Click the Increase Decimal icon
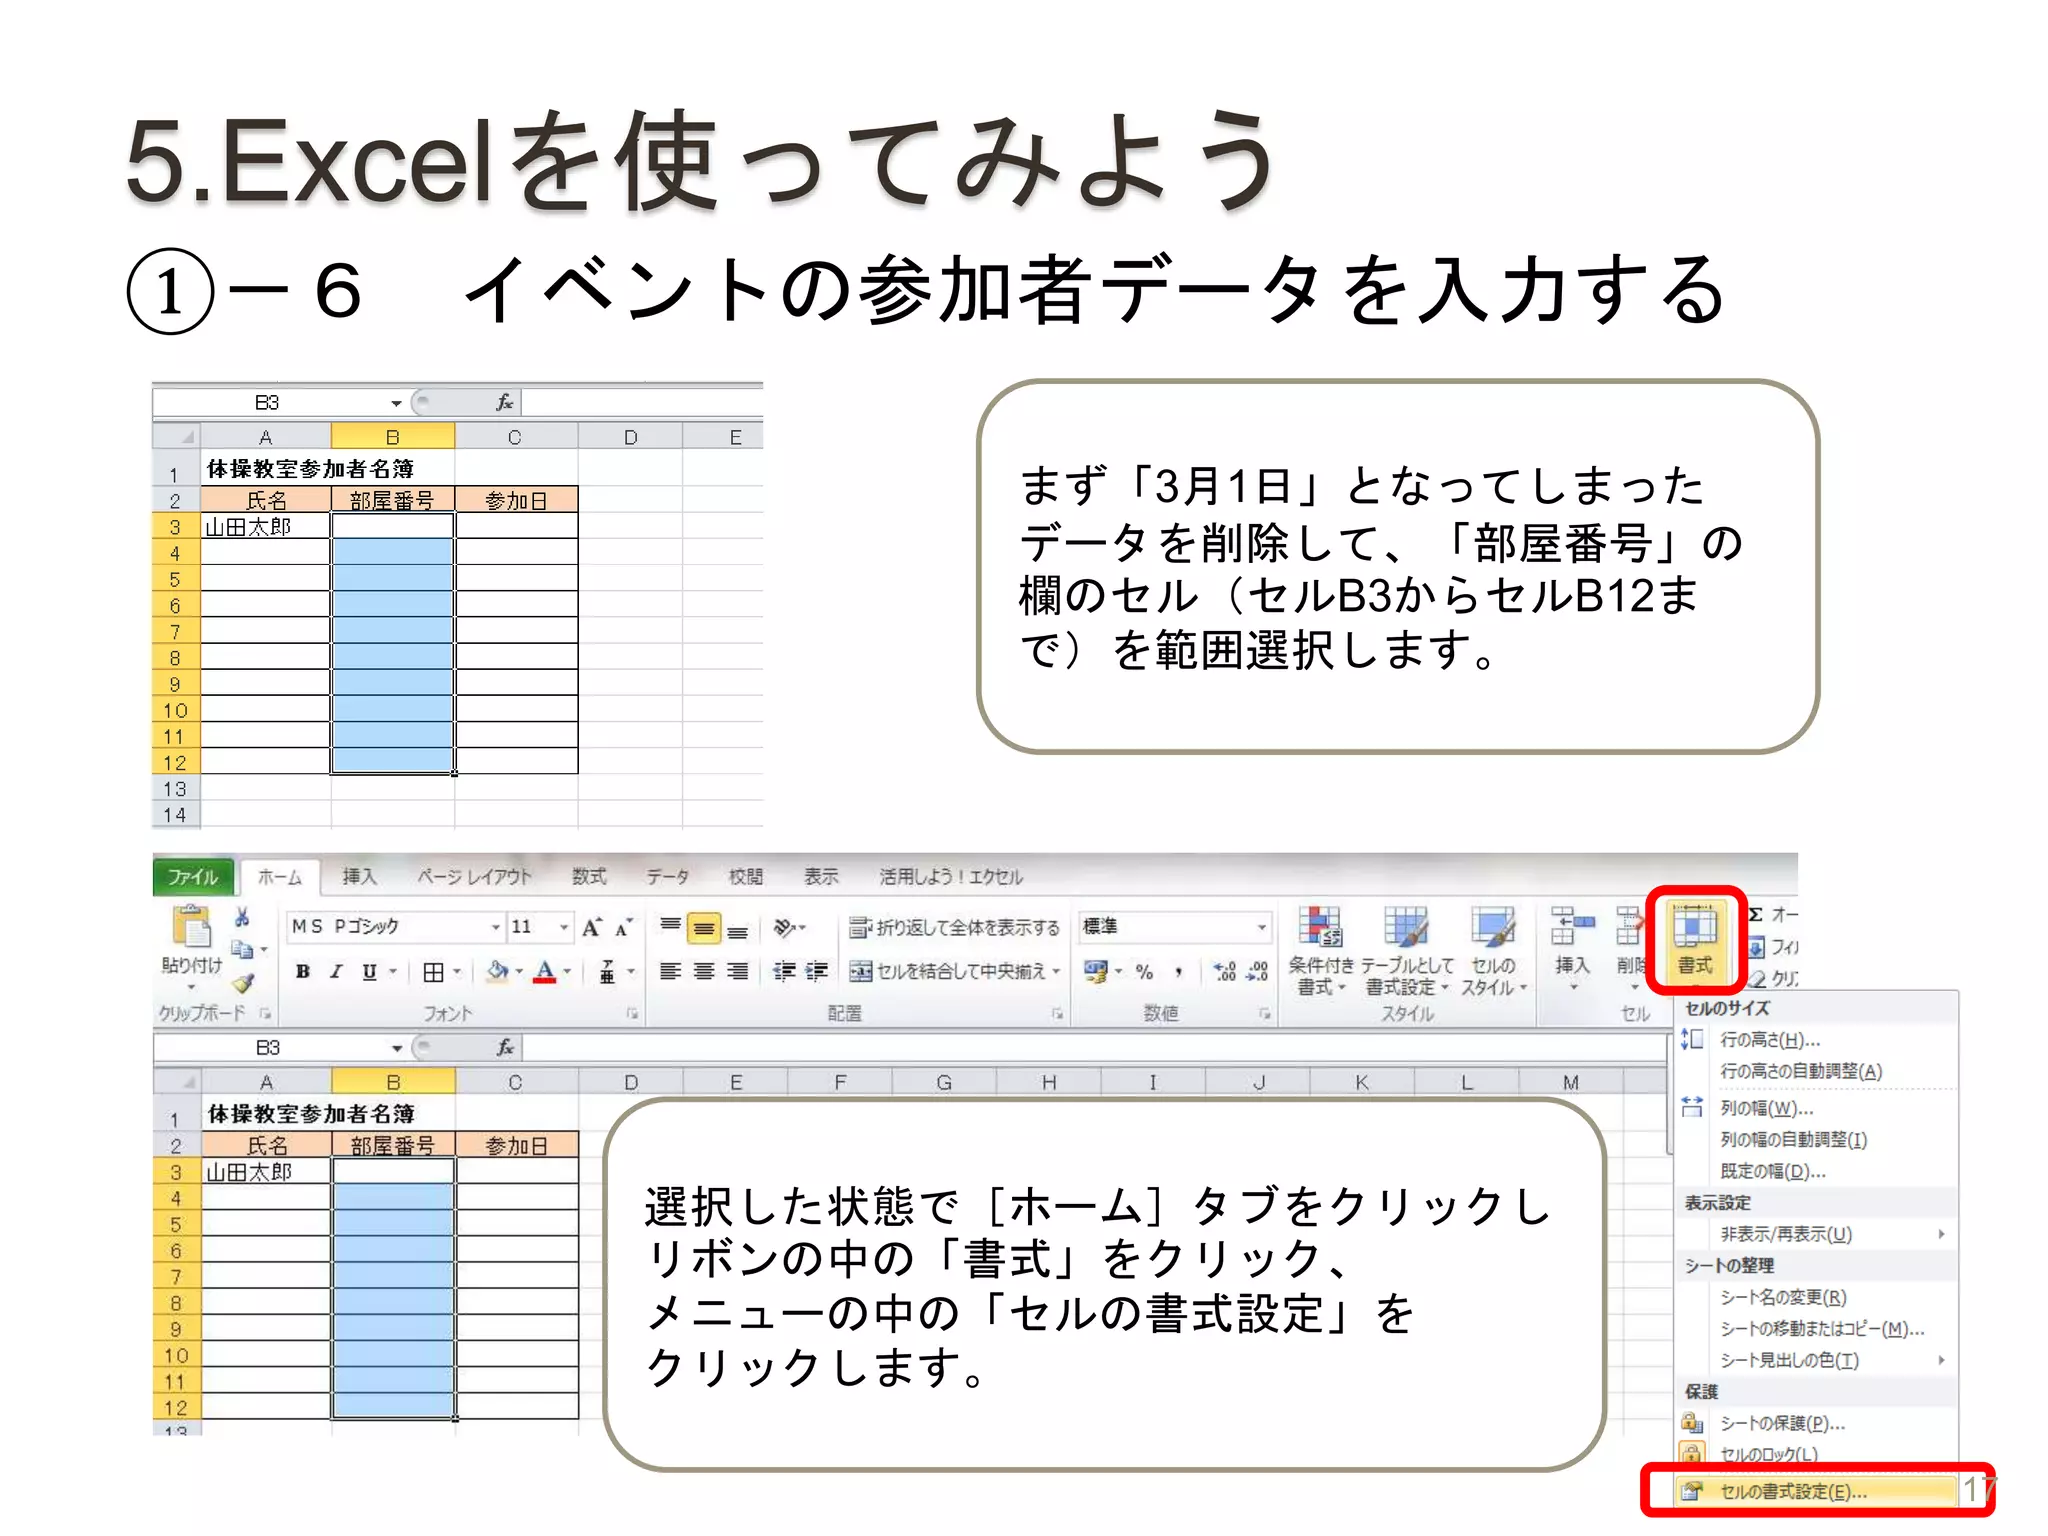The height and width of the screenshot is (1536, 2048). pyautogui.click(x=1224, y=972)
